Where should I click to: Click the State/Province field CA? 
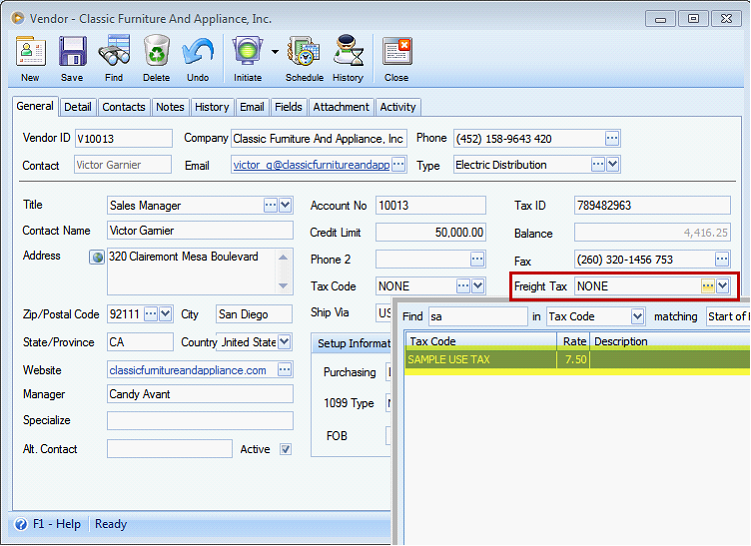140,342
